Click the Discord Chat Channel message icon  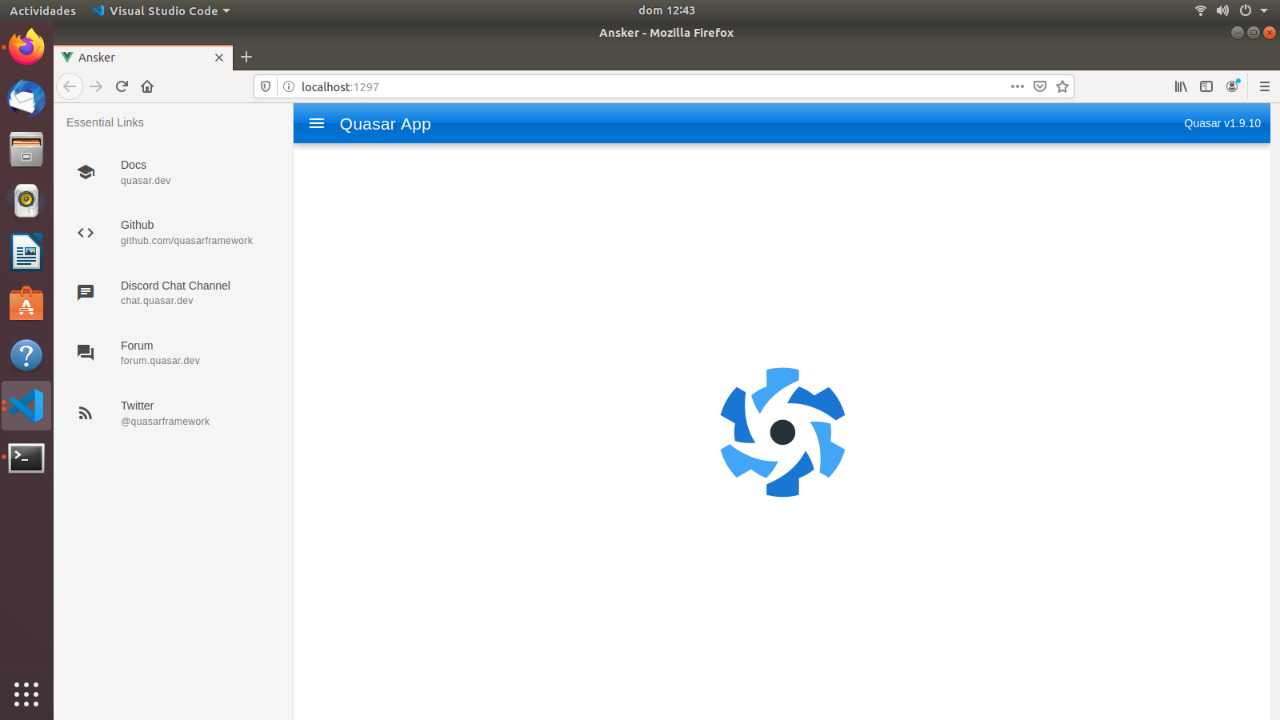[x=86, y=293]
